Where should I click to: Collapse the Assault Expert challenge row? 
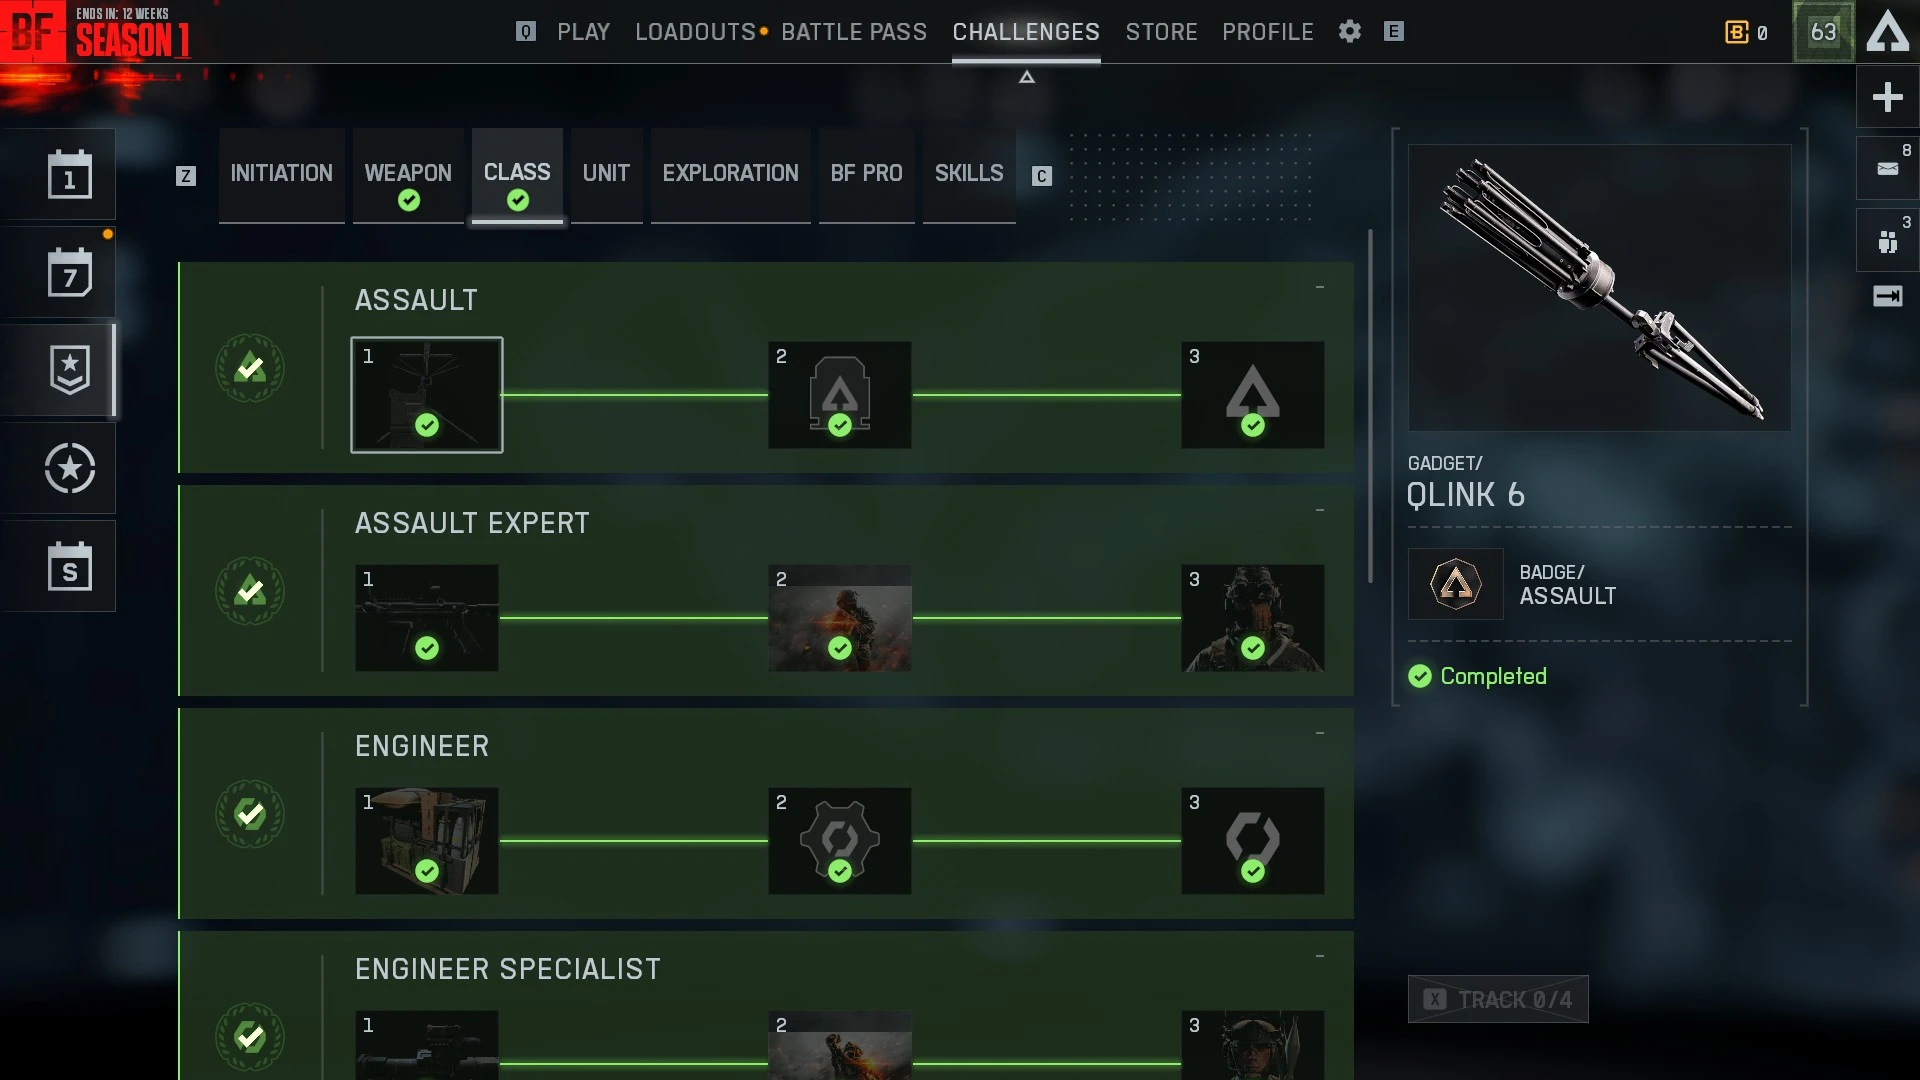tap(1320, 510)
